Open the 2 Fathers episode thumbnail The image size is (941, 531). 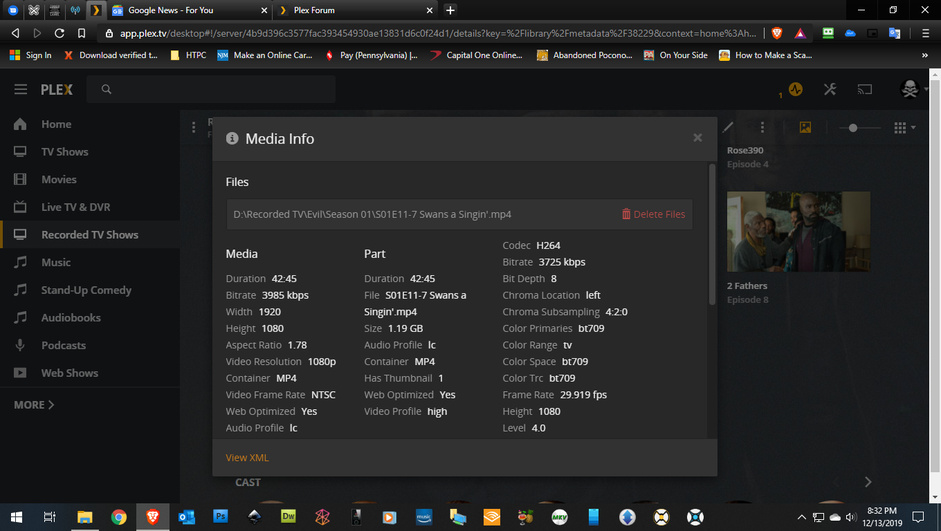coord(798,232)
